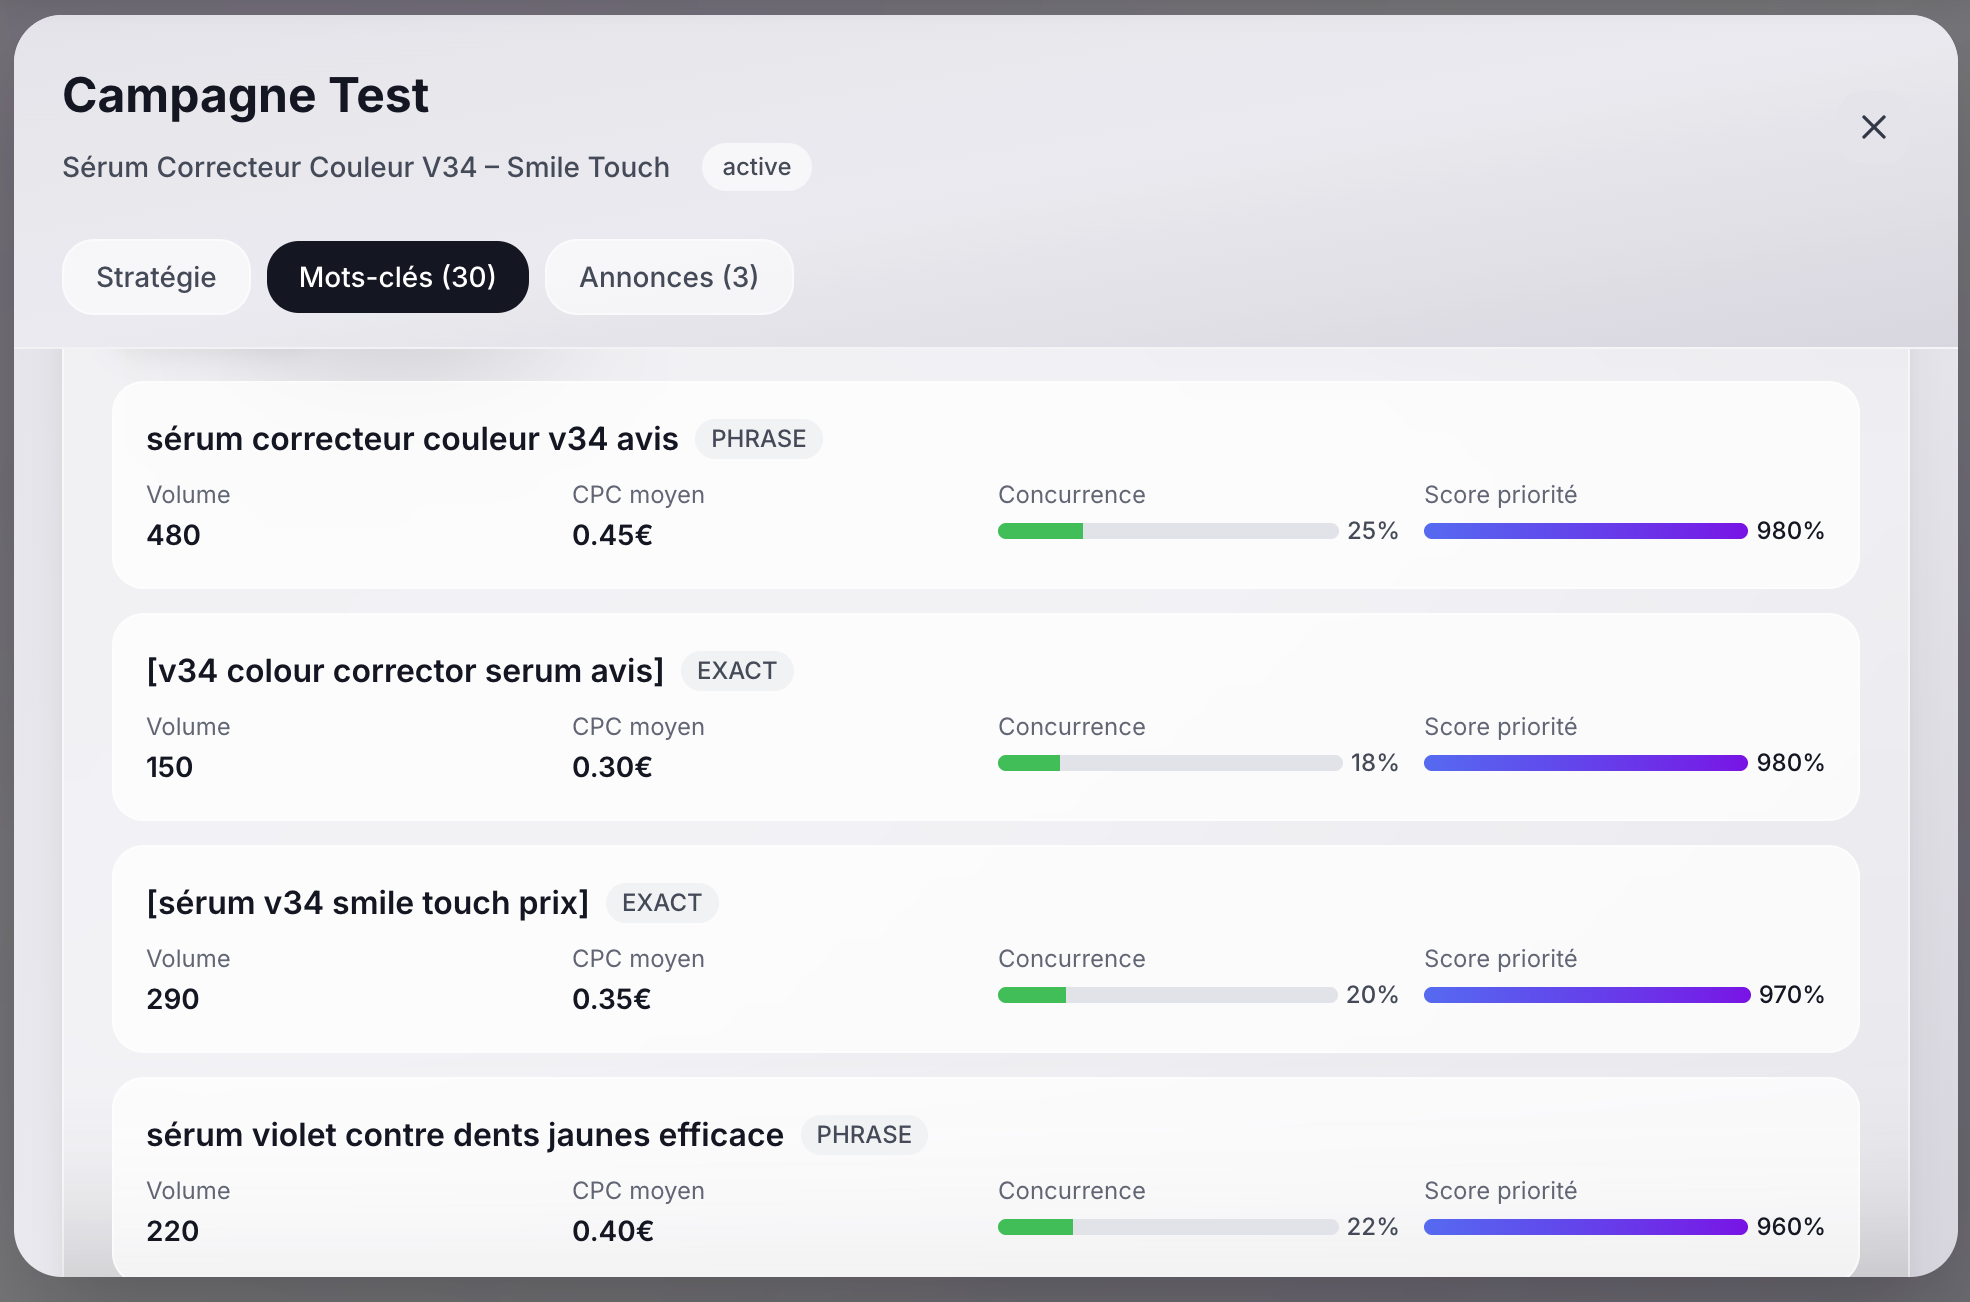This screenshot has width=1970, height=1302.
Task: Select keyword [v34 colour corrector serum avis]
Action: (405, 671)
